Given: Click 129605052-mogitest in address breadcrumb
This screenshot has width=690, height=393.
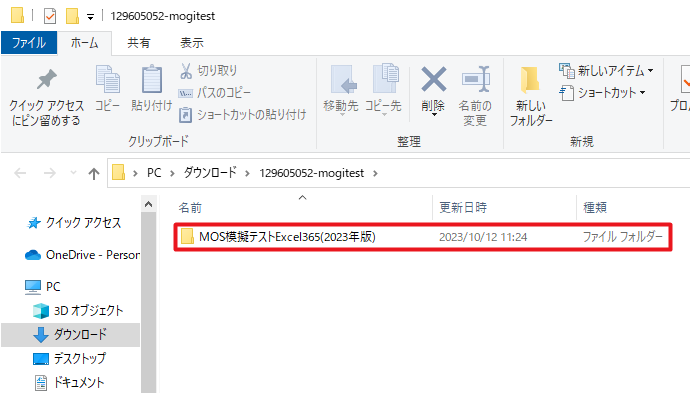Looking at the screenshot, I should tap(312, 173).
